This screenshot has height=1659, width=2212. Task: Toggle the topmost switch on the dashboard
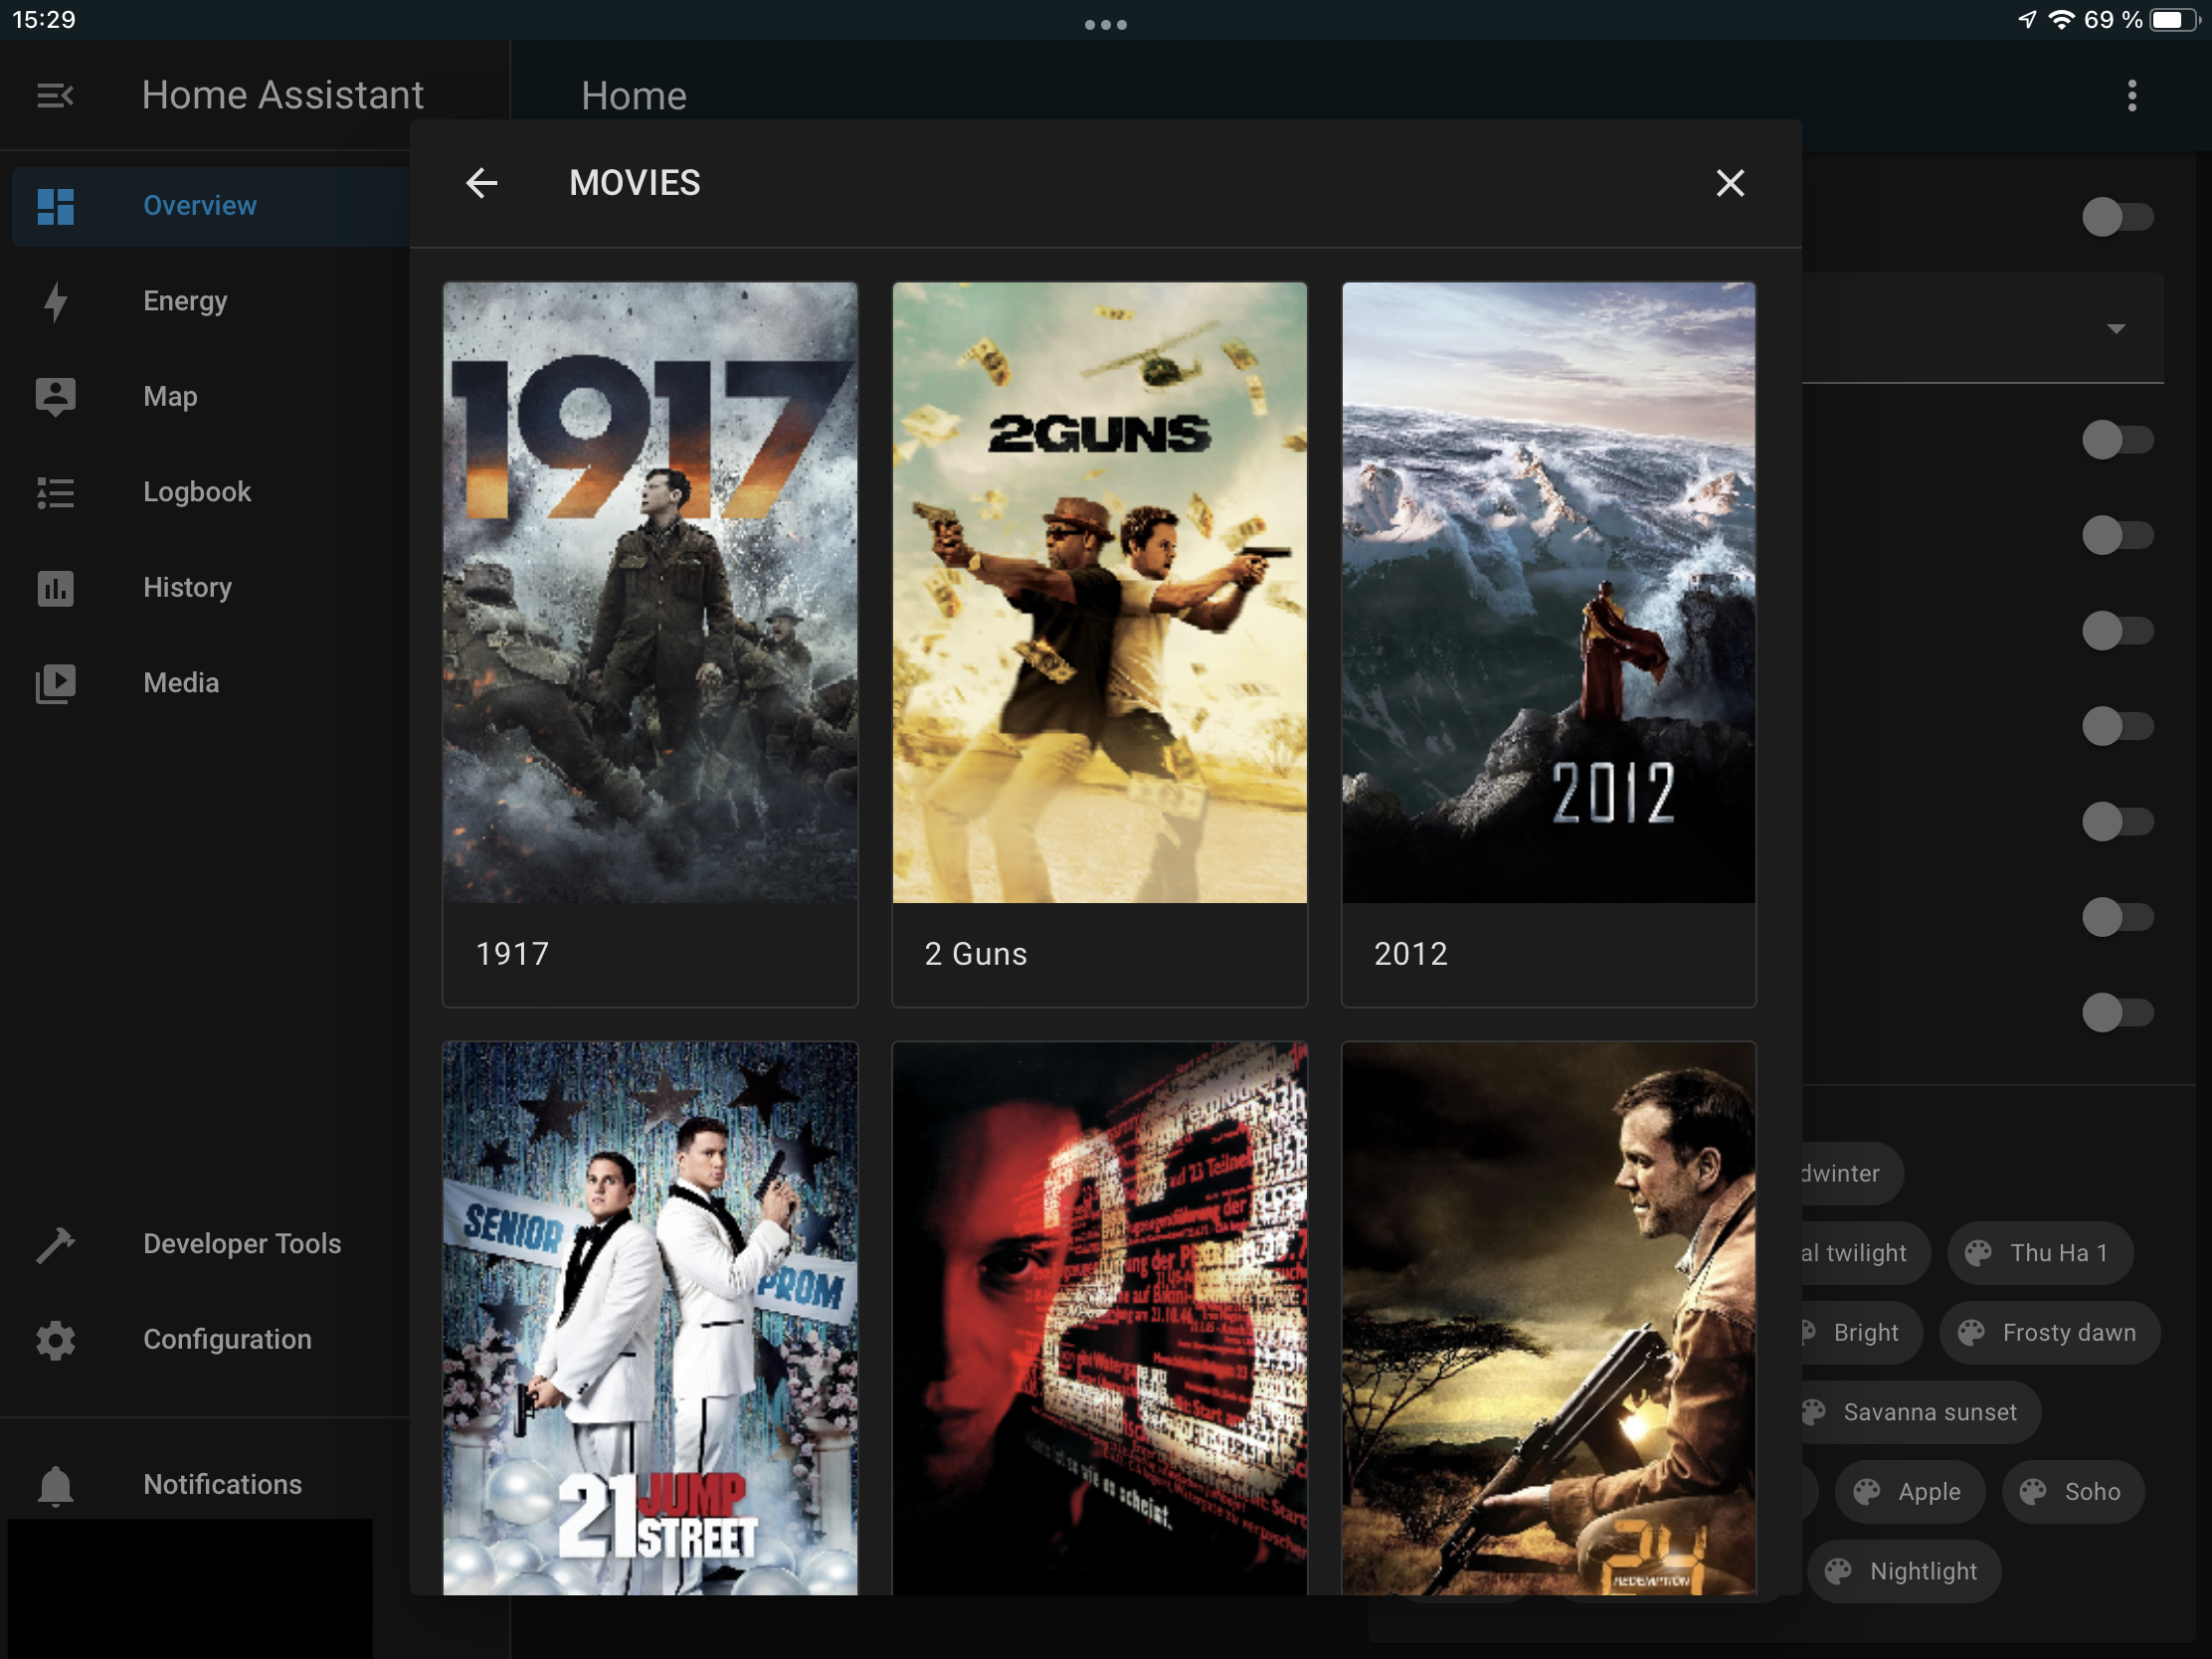(2117, 217)
